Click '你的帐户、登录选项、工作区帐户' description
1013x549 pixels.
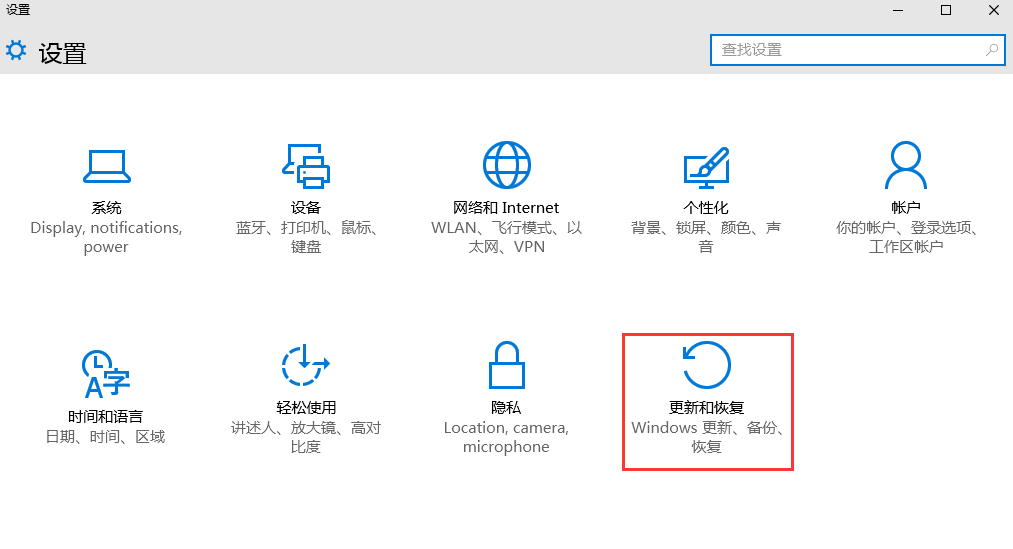point(906,237)
